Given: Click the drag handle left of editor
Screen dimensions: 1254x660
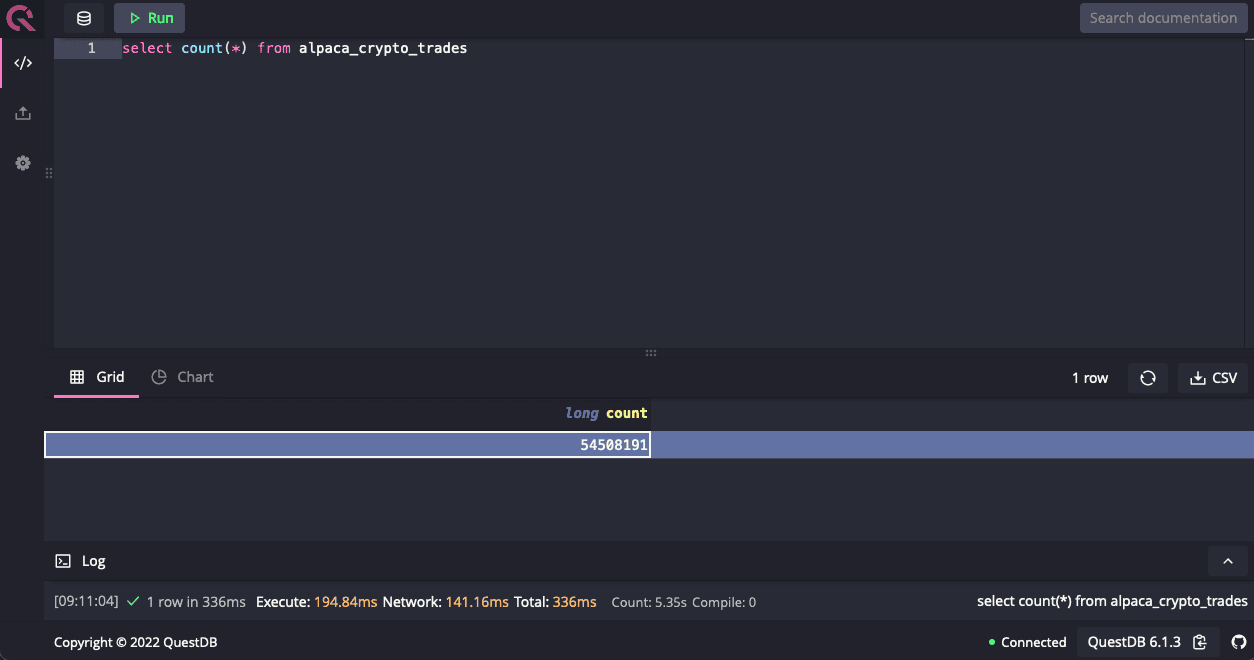Looking at the screenshot, I should point(48,173).
